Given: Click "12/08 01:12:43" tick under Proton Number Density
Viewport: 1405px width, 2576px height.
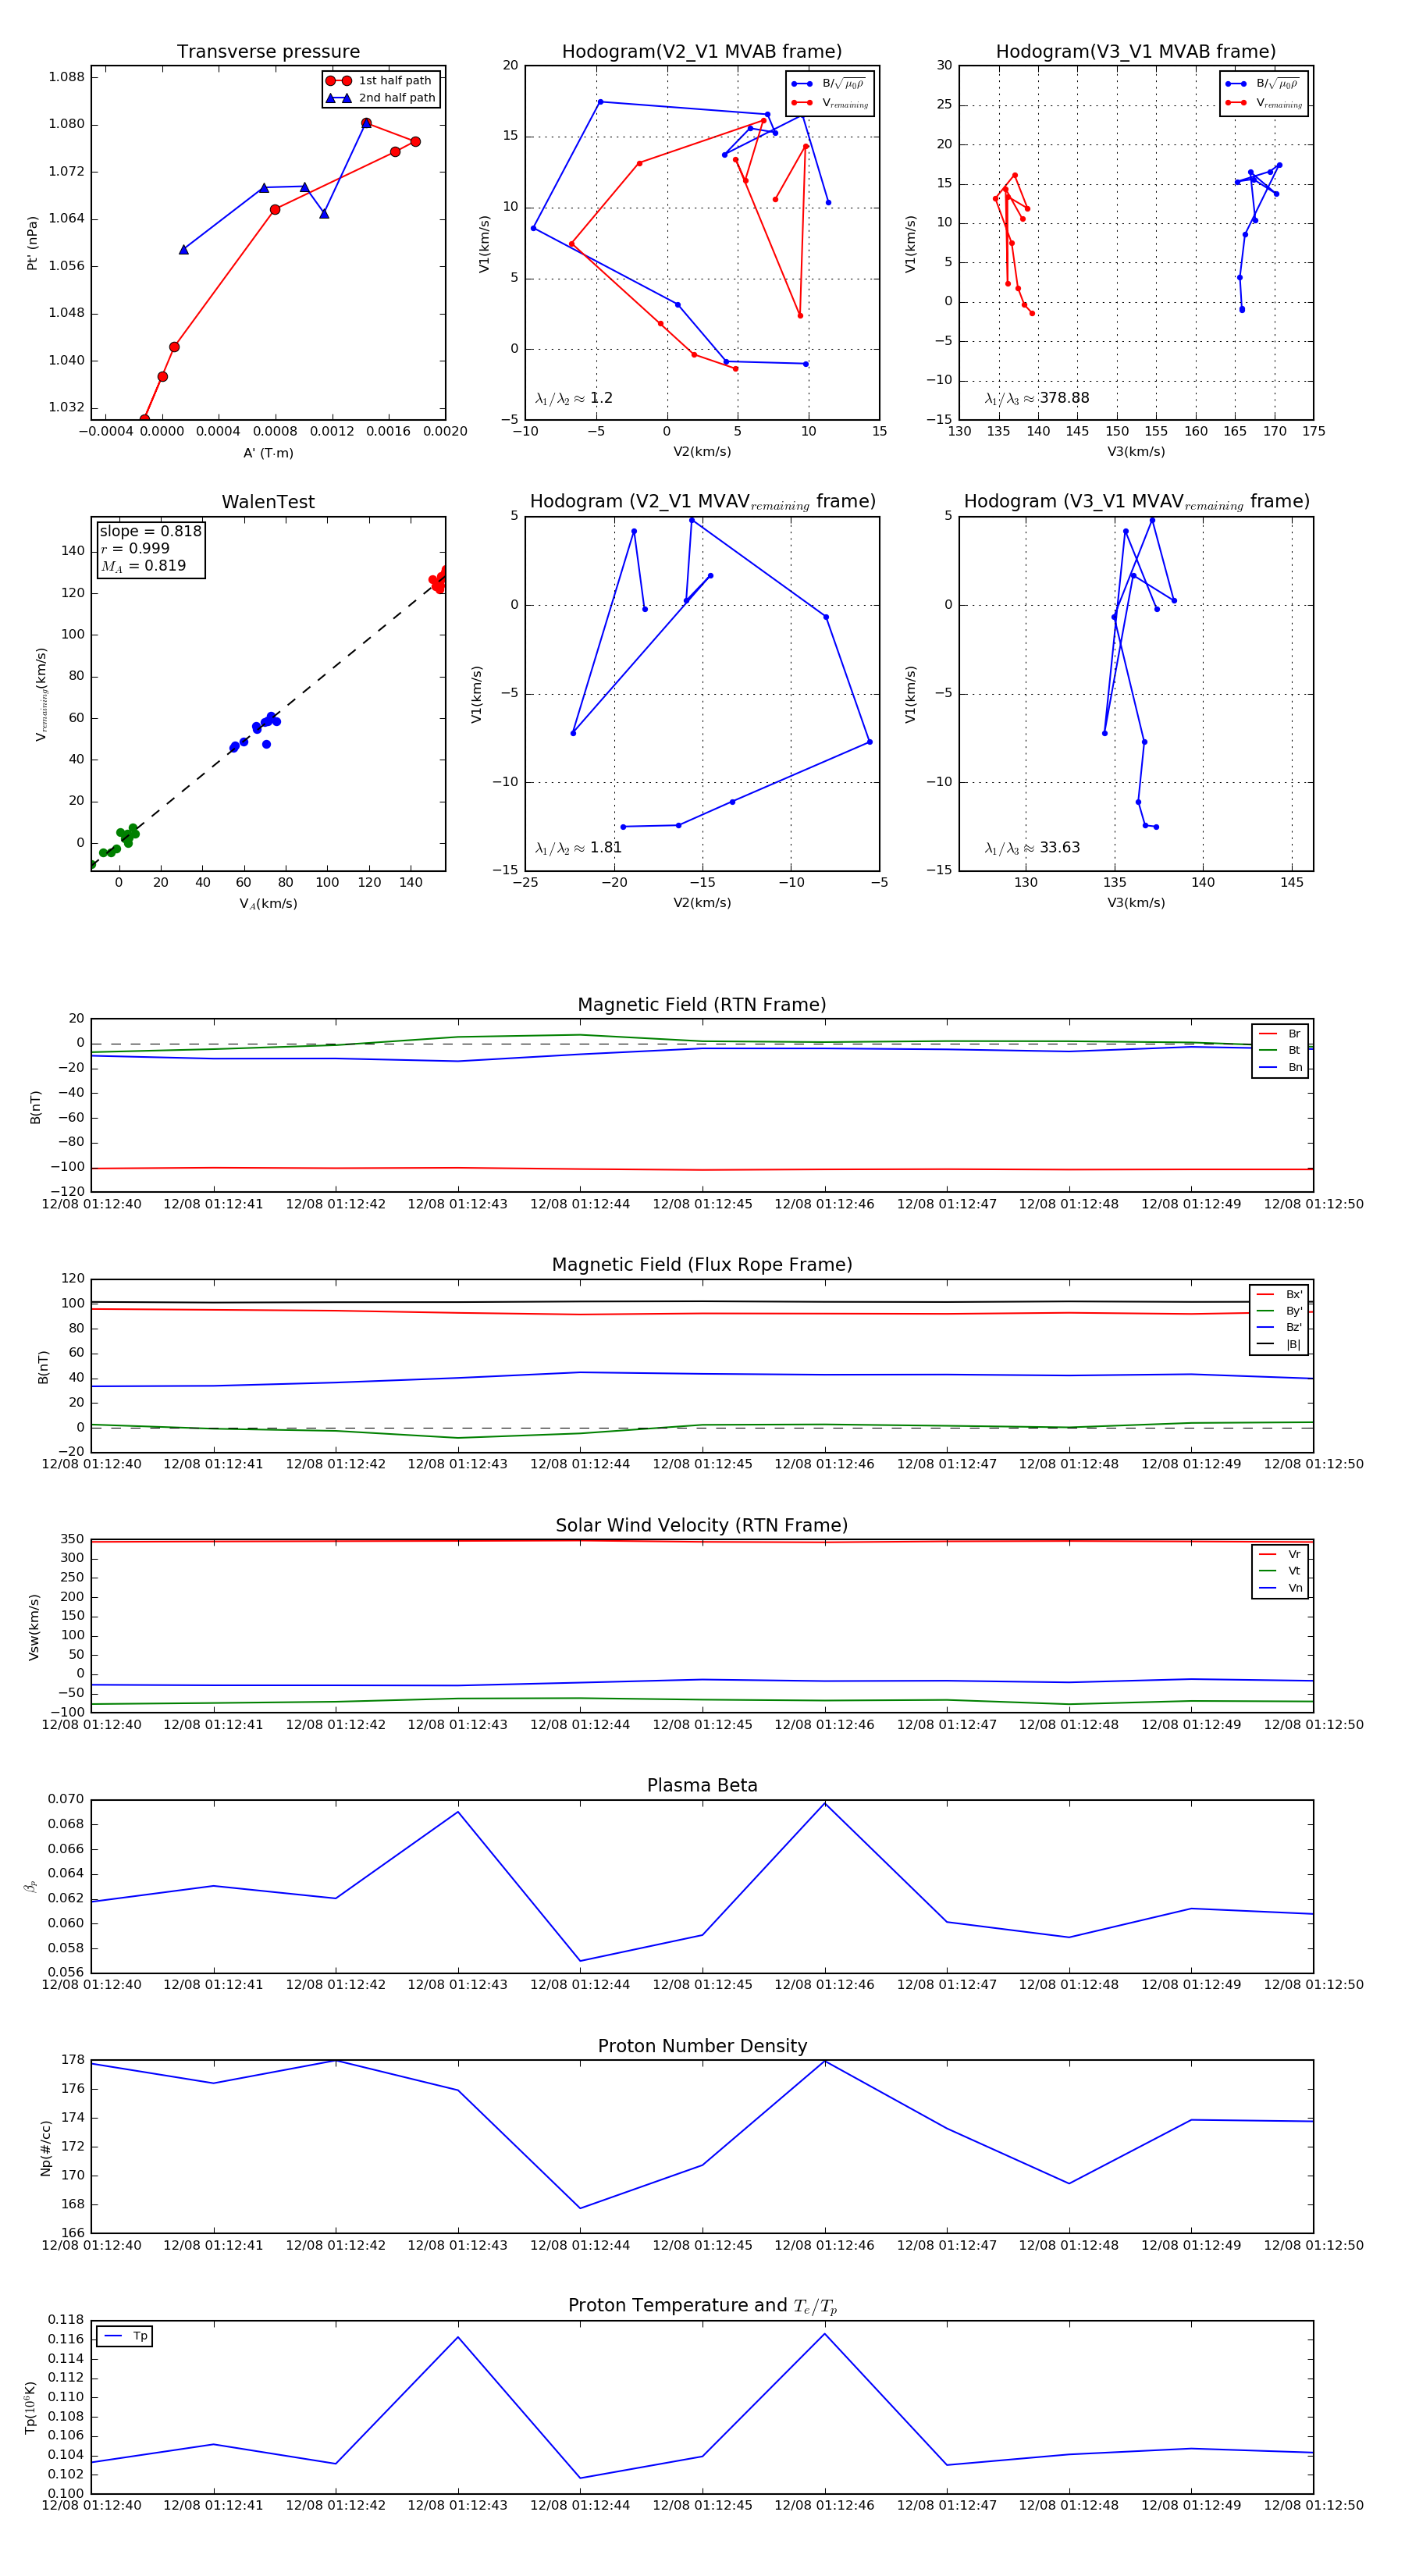Looking at the screenshot, I should 458,2245.
